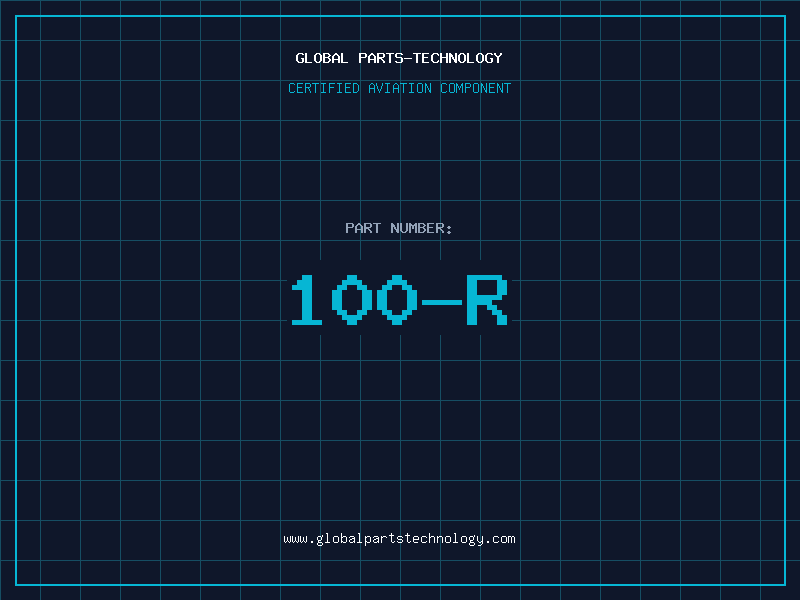Select the word GLOBAL in the header
Screen dimensions: 800x600
322,58
